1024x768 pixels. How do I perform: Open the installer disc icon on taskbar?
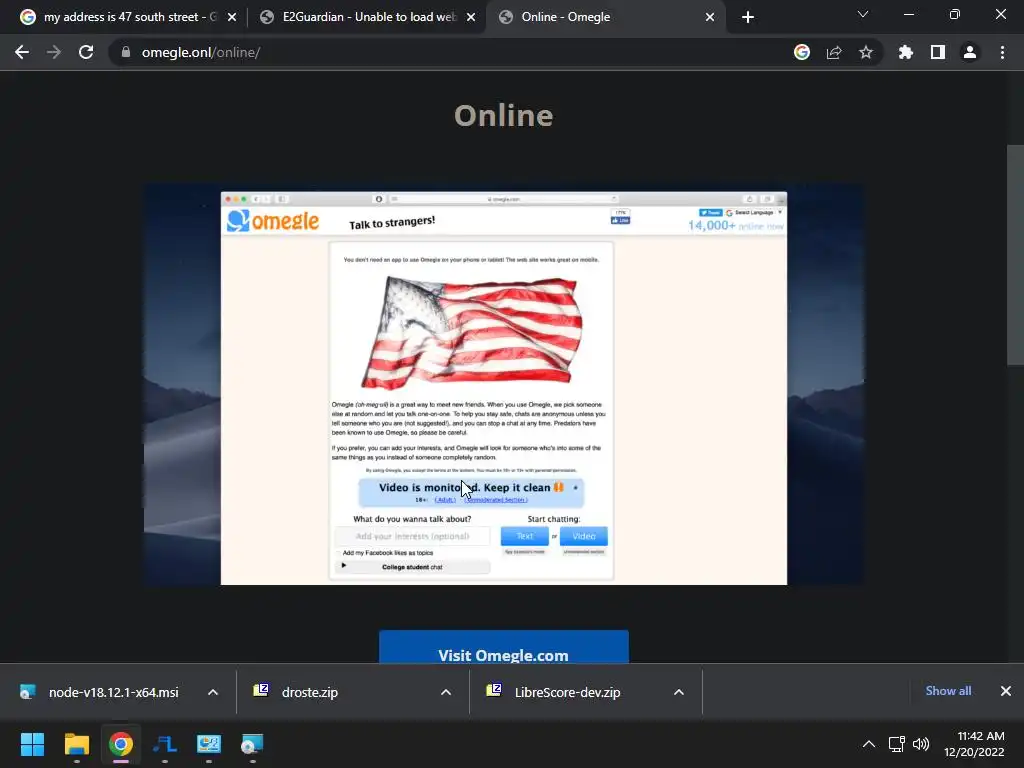click(253, 744)
